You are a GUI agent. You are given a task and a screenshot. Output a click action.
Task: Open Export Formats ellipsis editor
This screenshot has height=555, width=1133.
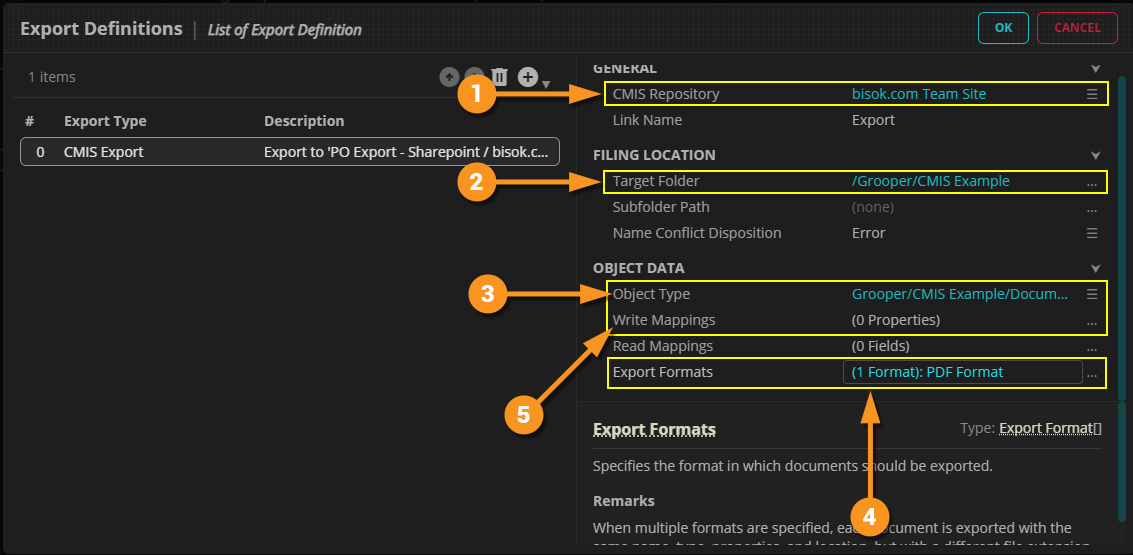coord(1092,372)
